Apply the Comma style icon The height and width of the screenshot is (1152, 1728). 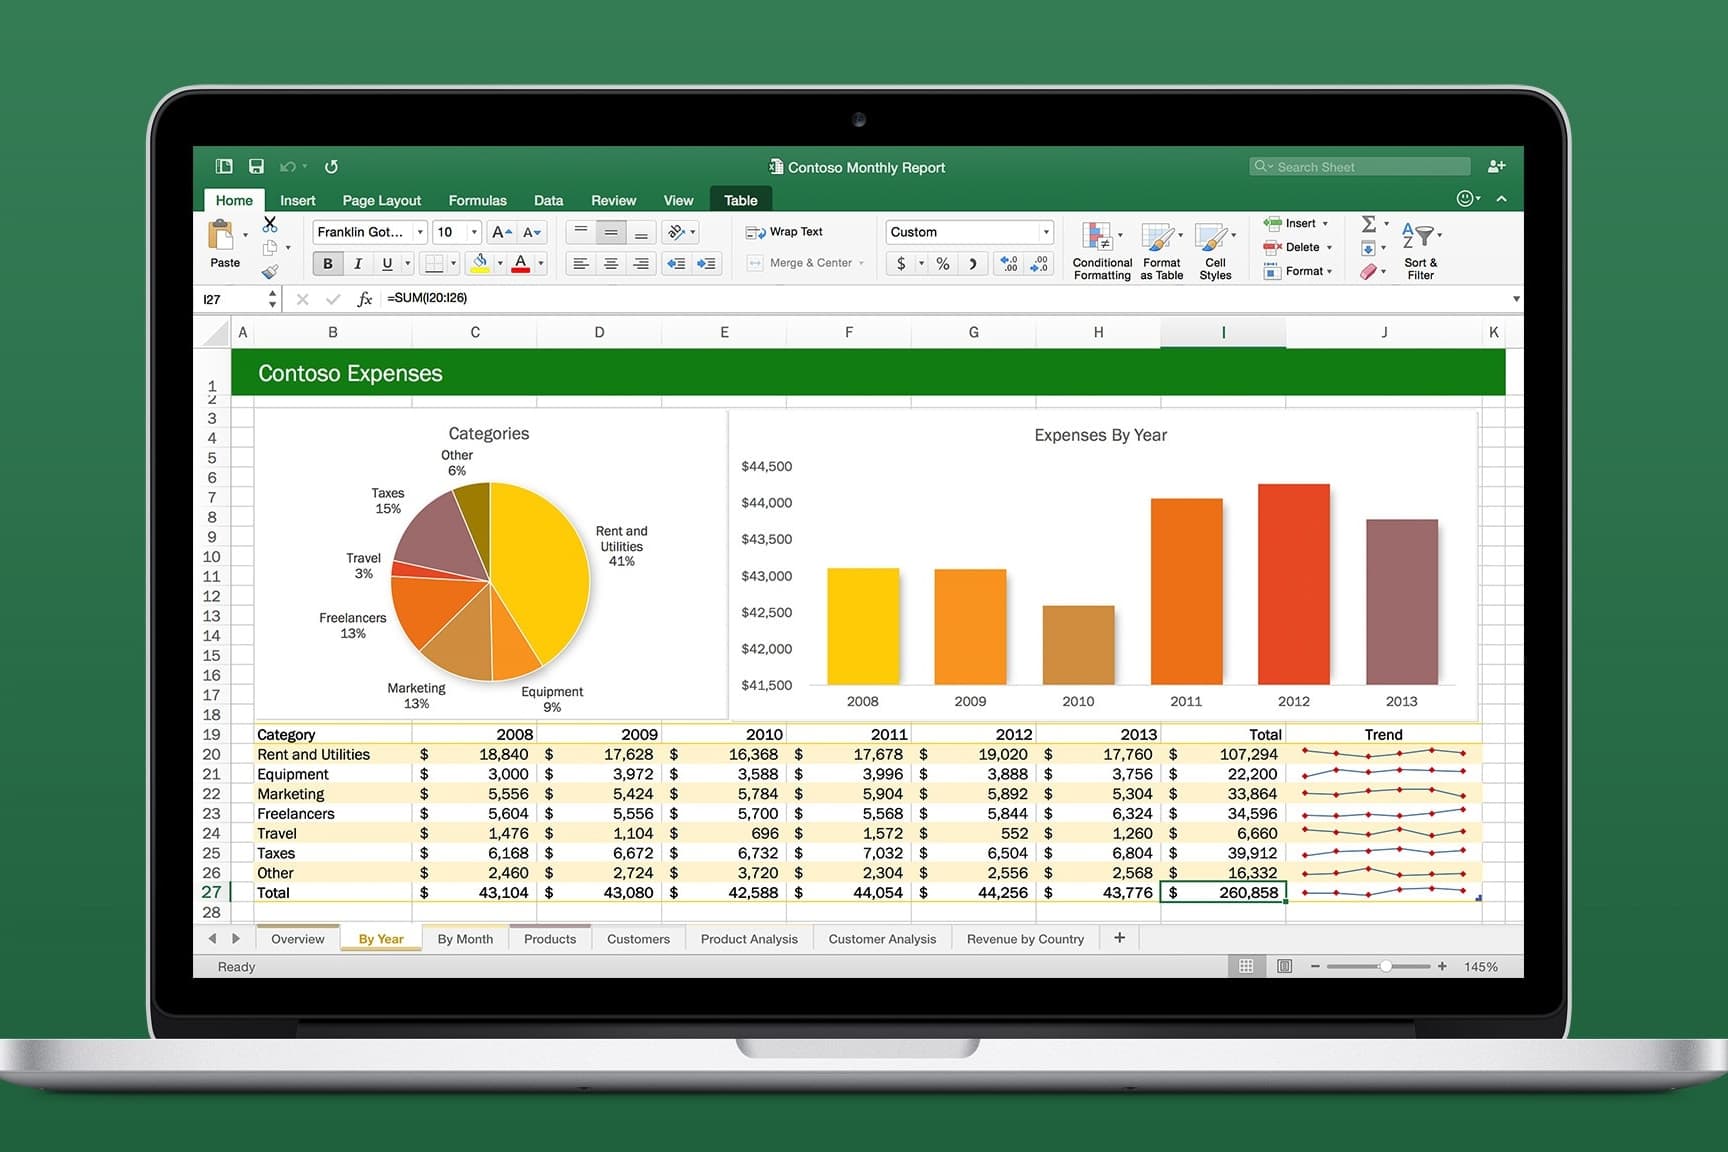coord(972,264)
